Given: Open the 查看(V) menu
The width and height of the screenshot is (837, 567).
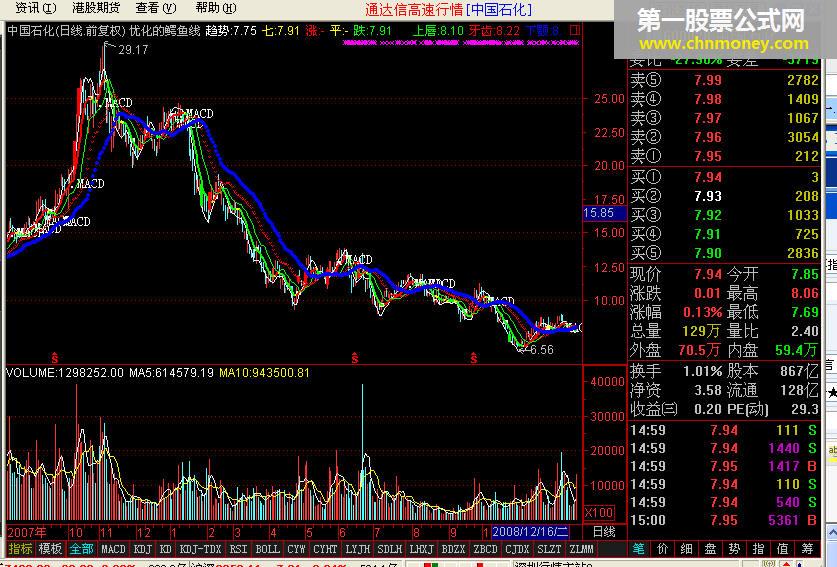Looking at the screenshot, I should 155,8.
